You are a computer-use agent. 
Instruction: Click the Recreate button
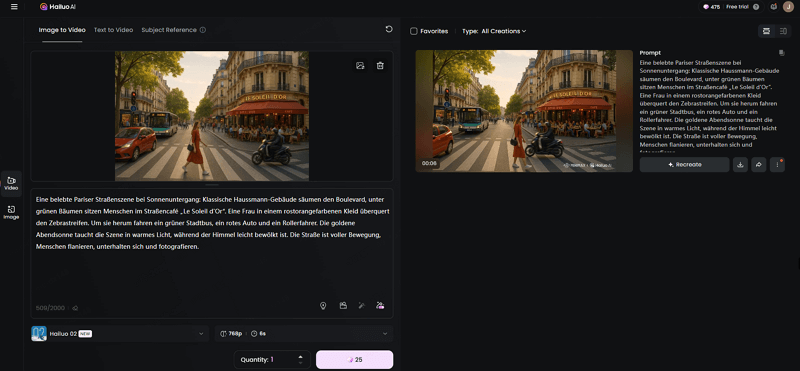(x=684, y=165)
